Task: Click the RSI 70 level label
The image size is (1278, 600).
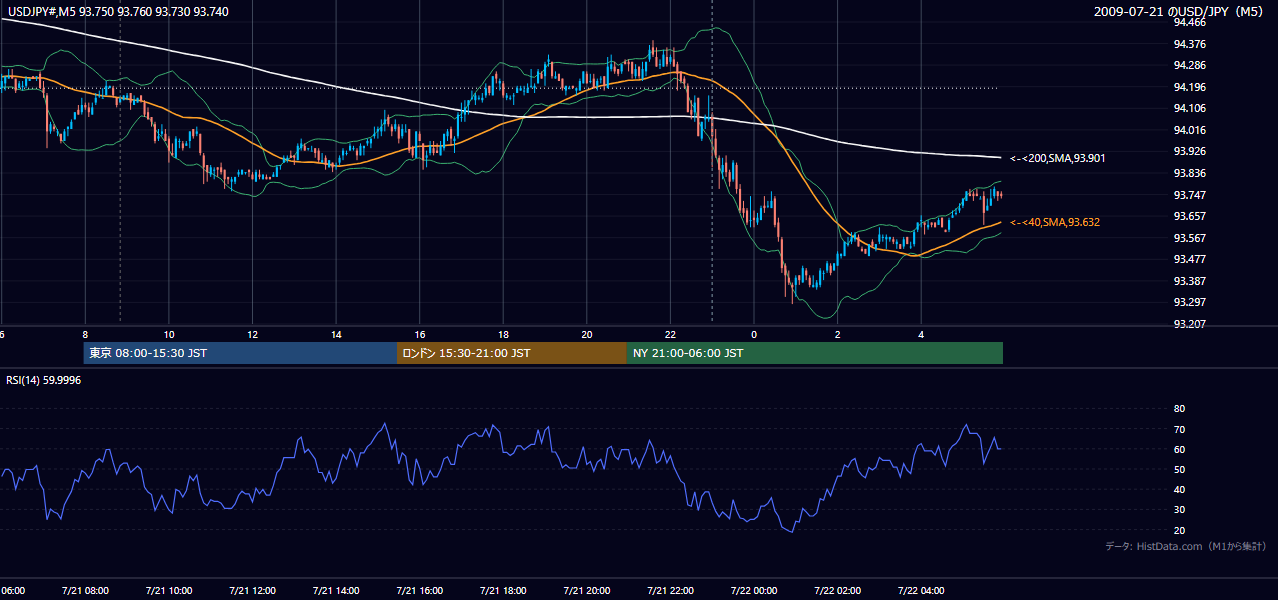Action: tap(1179, 429)
